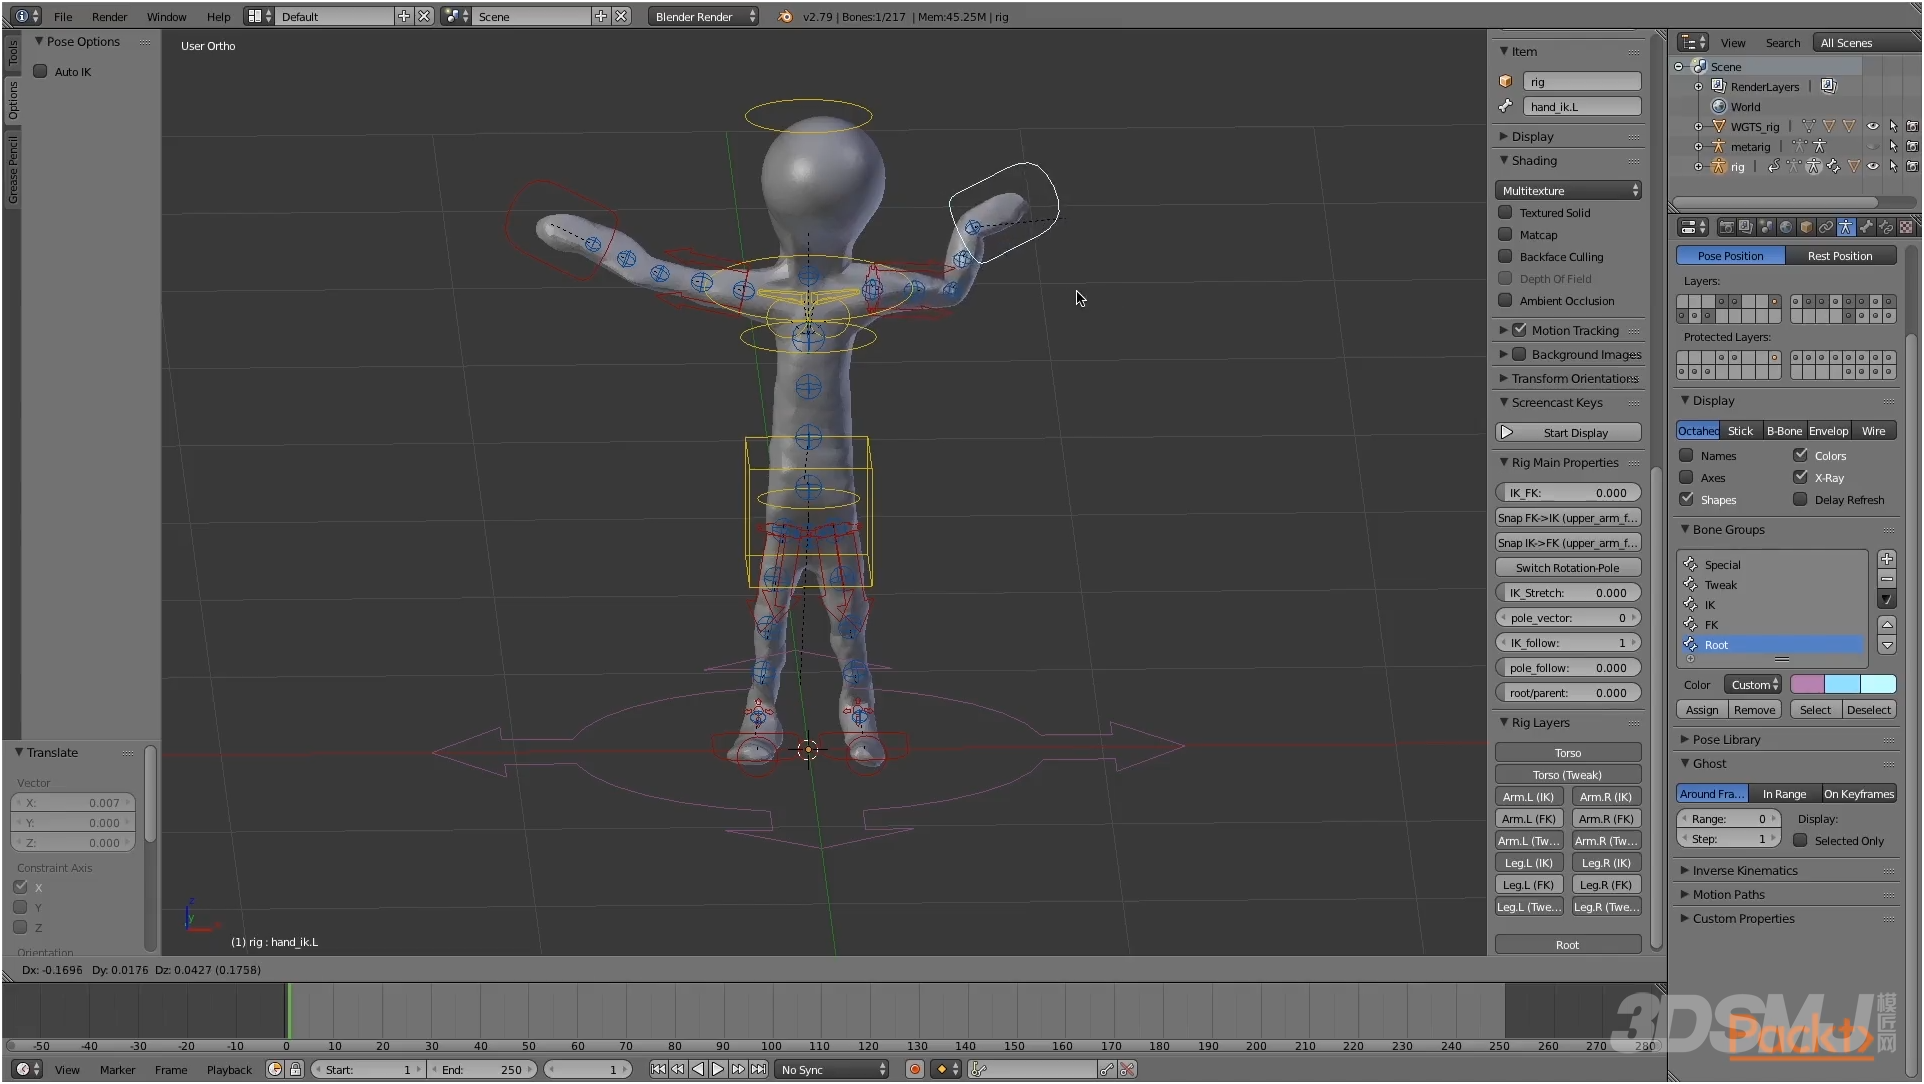This screenshot has width=1924, height=1084.
Task: Click the Switch Rotation-Pole button
Action: [x=1568, y=567]
